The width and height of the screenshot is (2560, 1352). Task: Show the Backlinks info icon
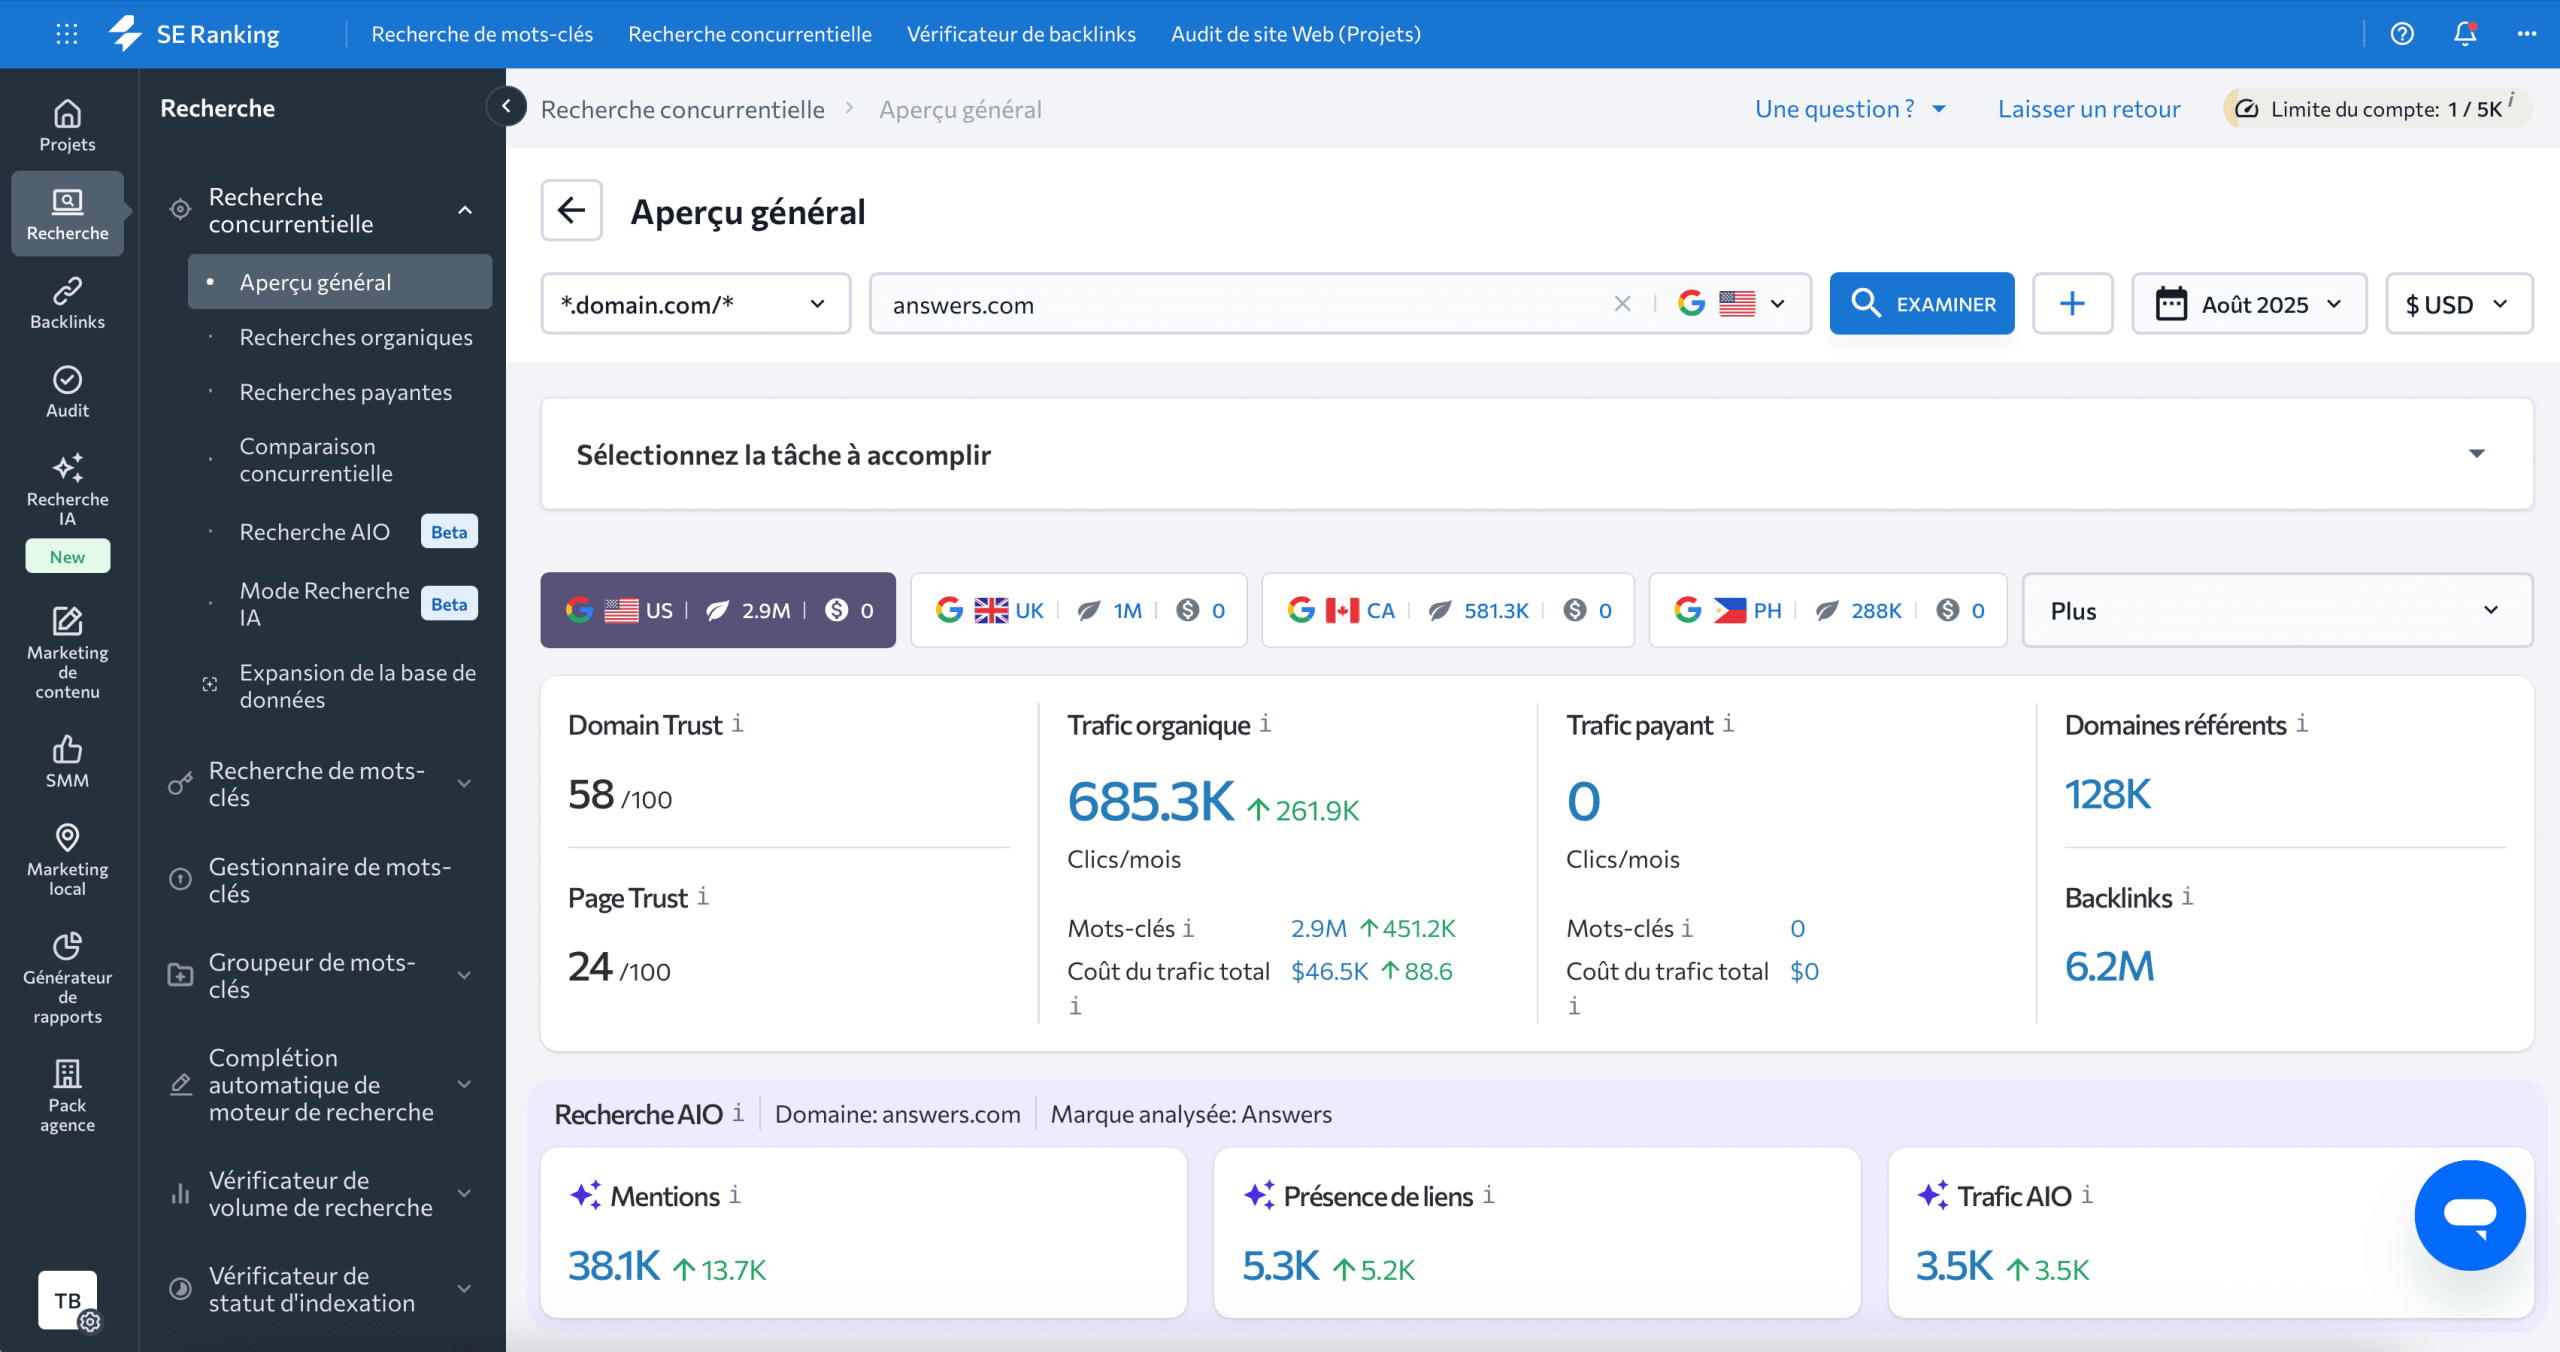click(2188, 896)
